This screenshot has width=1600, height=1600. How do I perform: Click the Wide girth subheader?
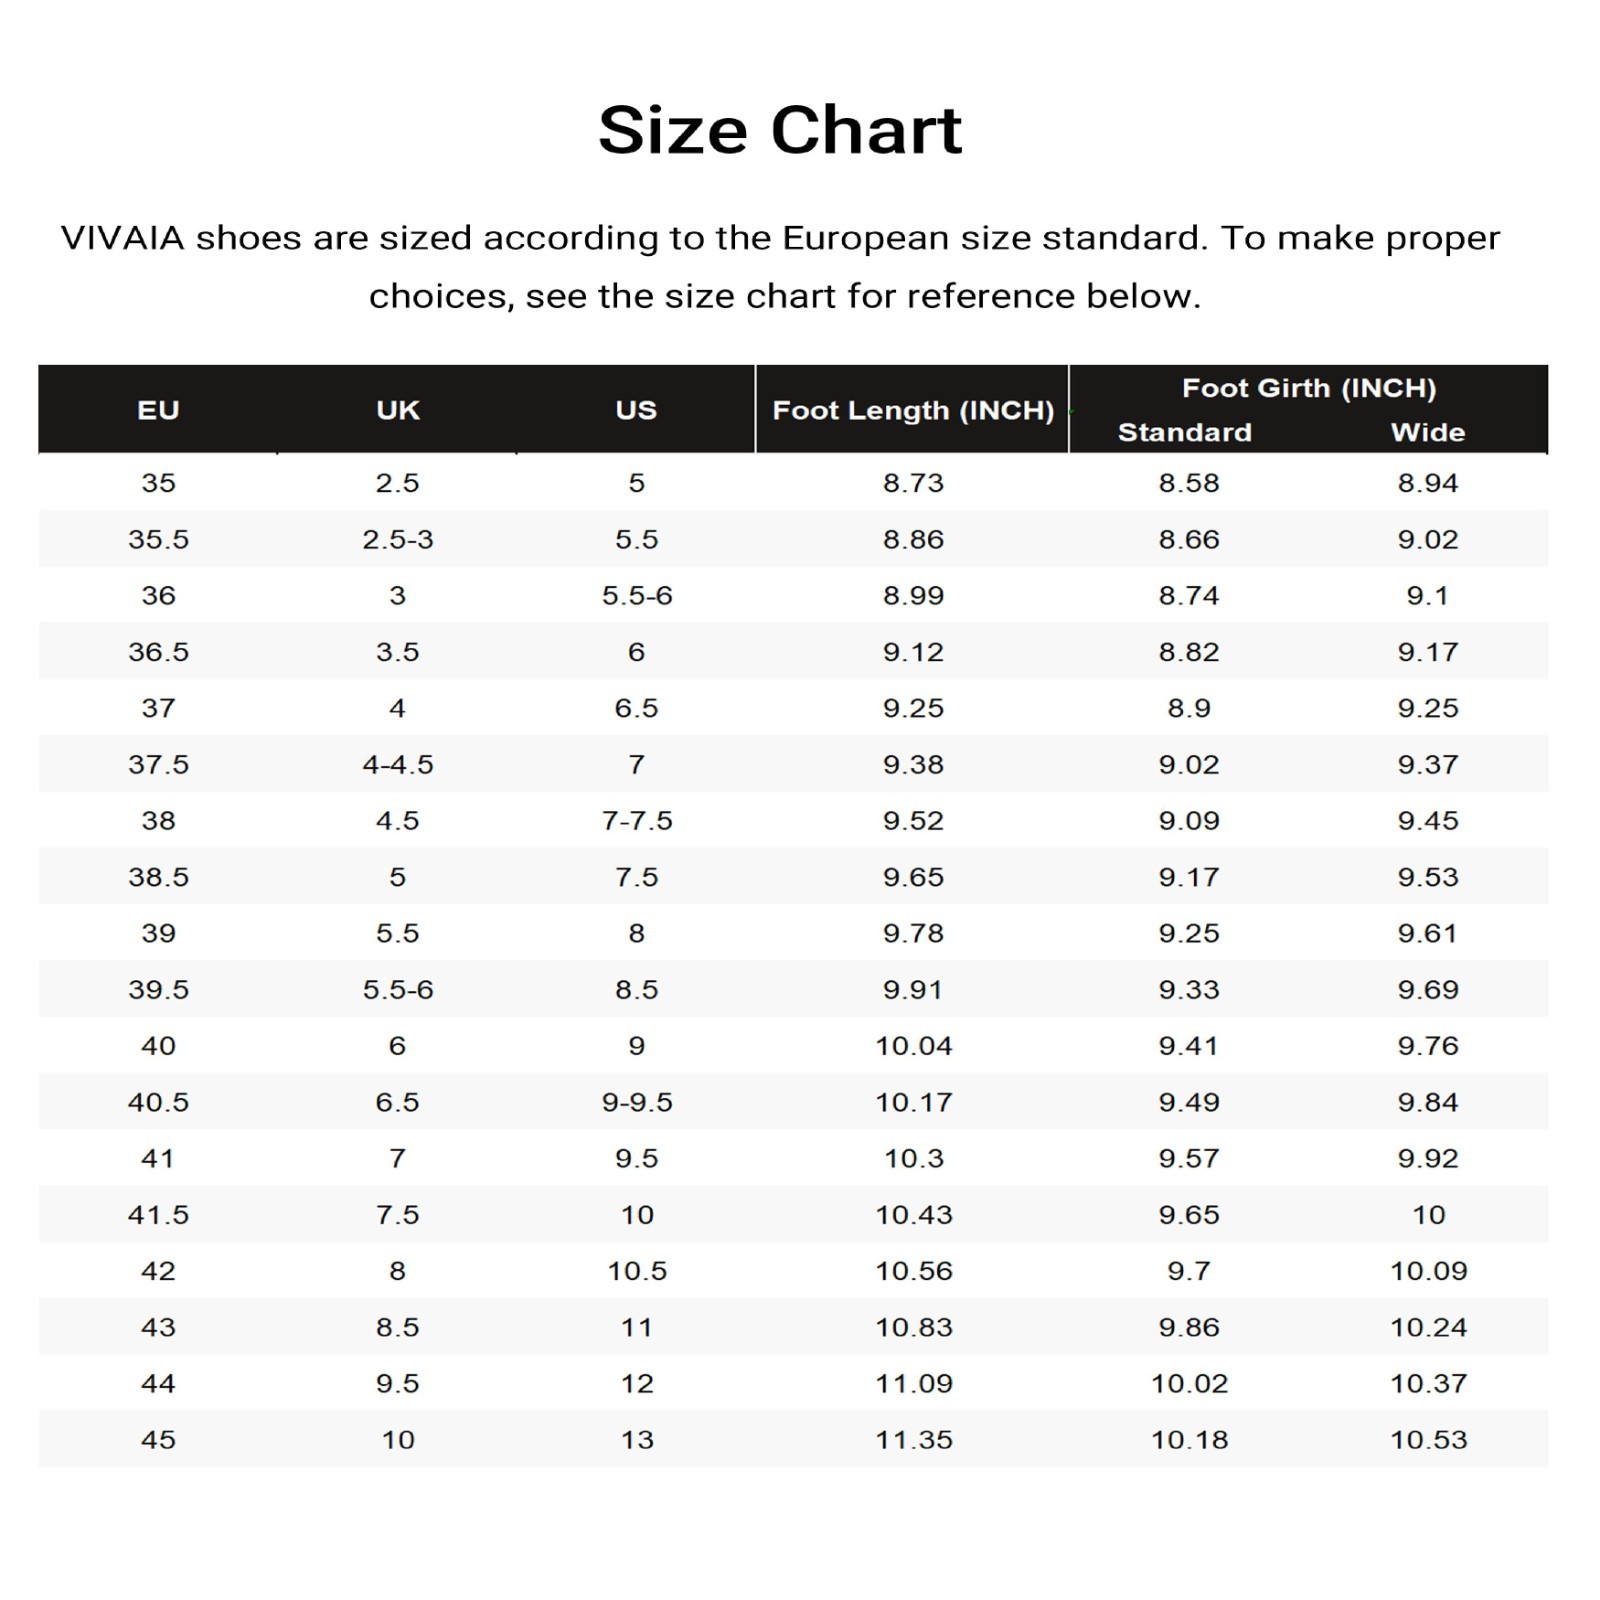click(1428, 432)
